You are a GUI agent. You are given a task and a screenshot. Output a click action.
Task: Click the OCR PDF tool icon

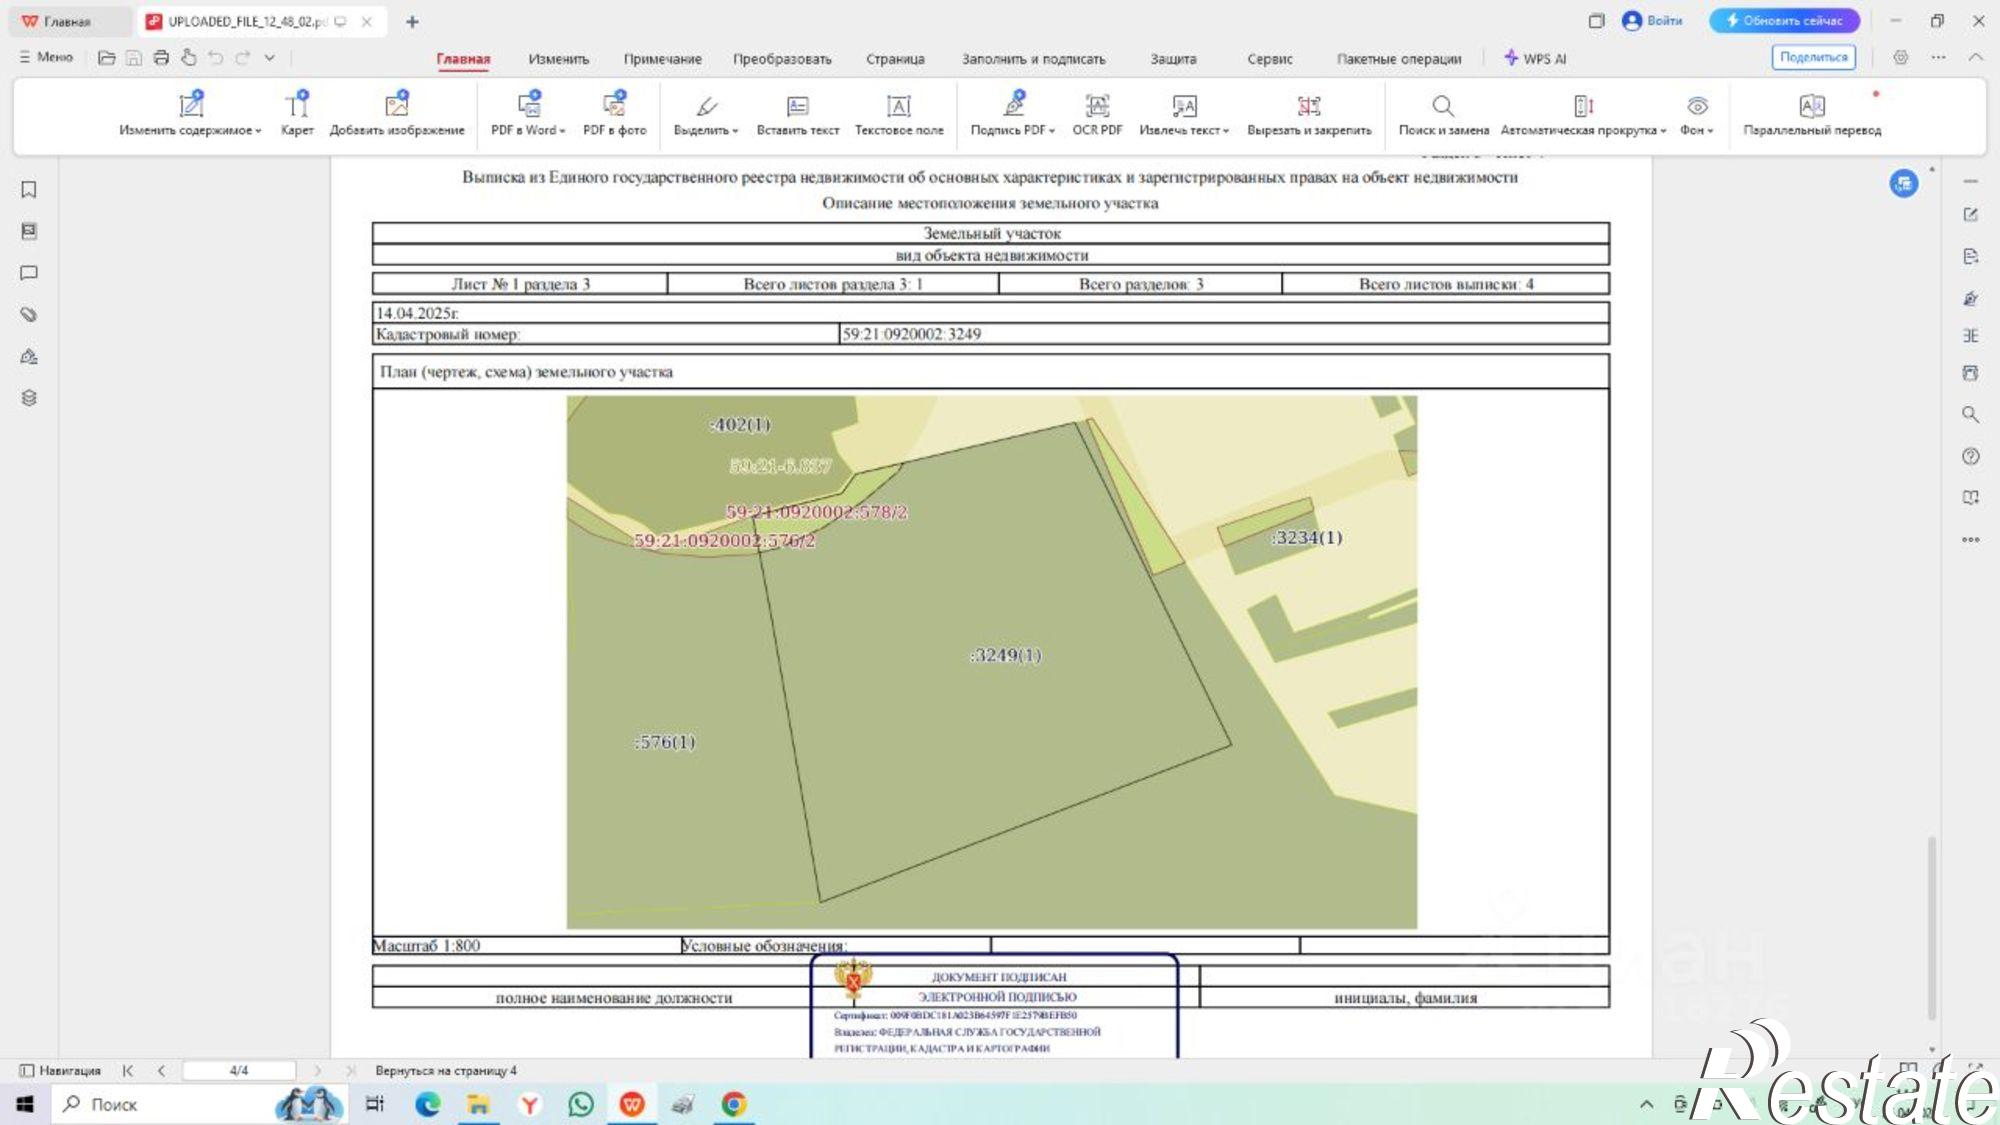tap(1097, 106)
